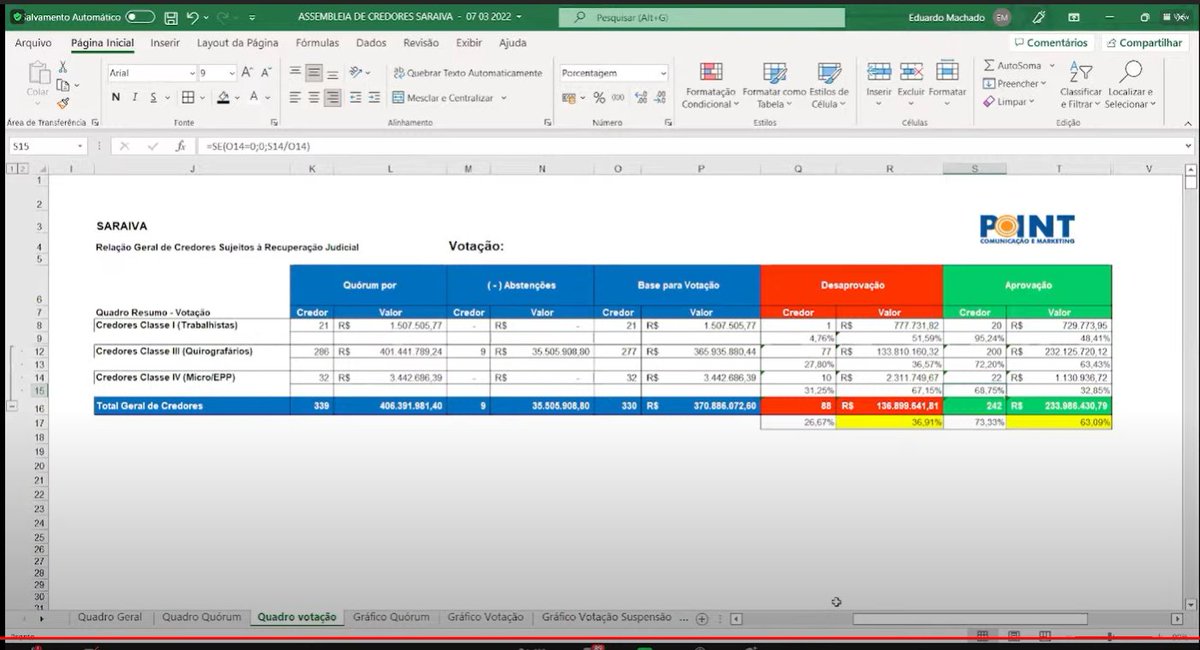Click the insert function fx icon
Screen dimensions: 1200x650
coord(180,146)
